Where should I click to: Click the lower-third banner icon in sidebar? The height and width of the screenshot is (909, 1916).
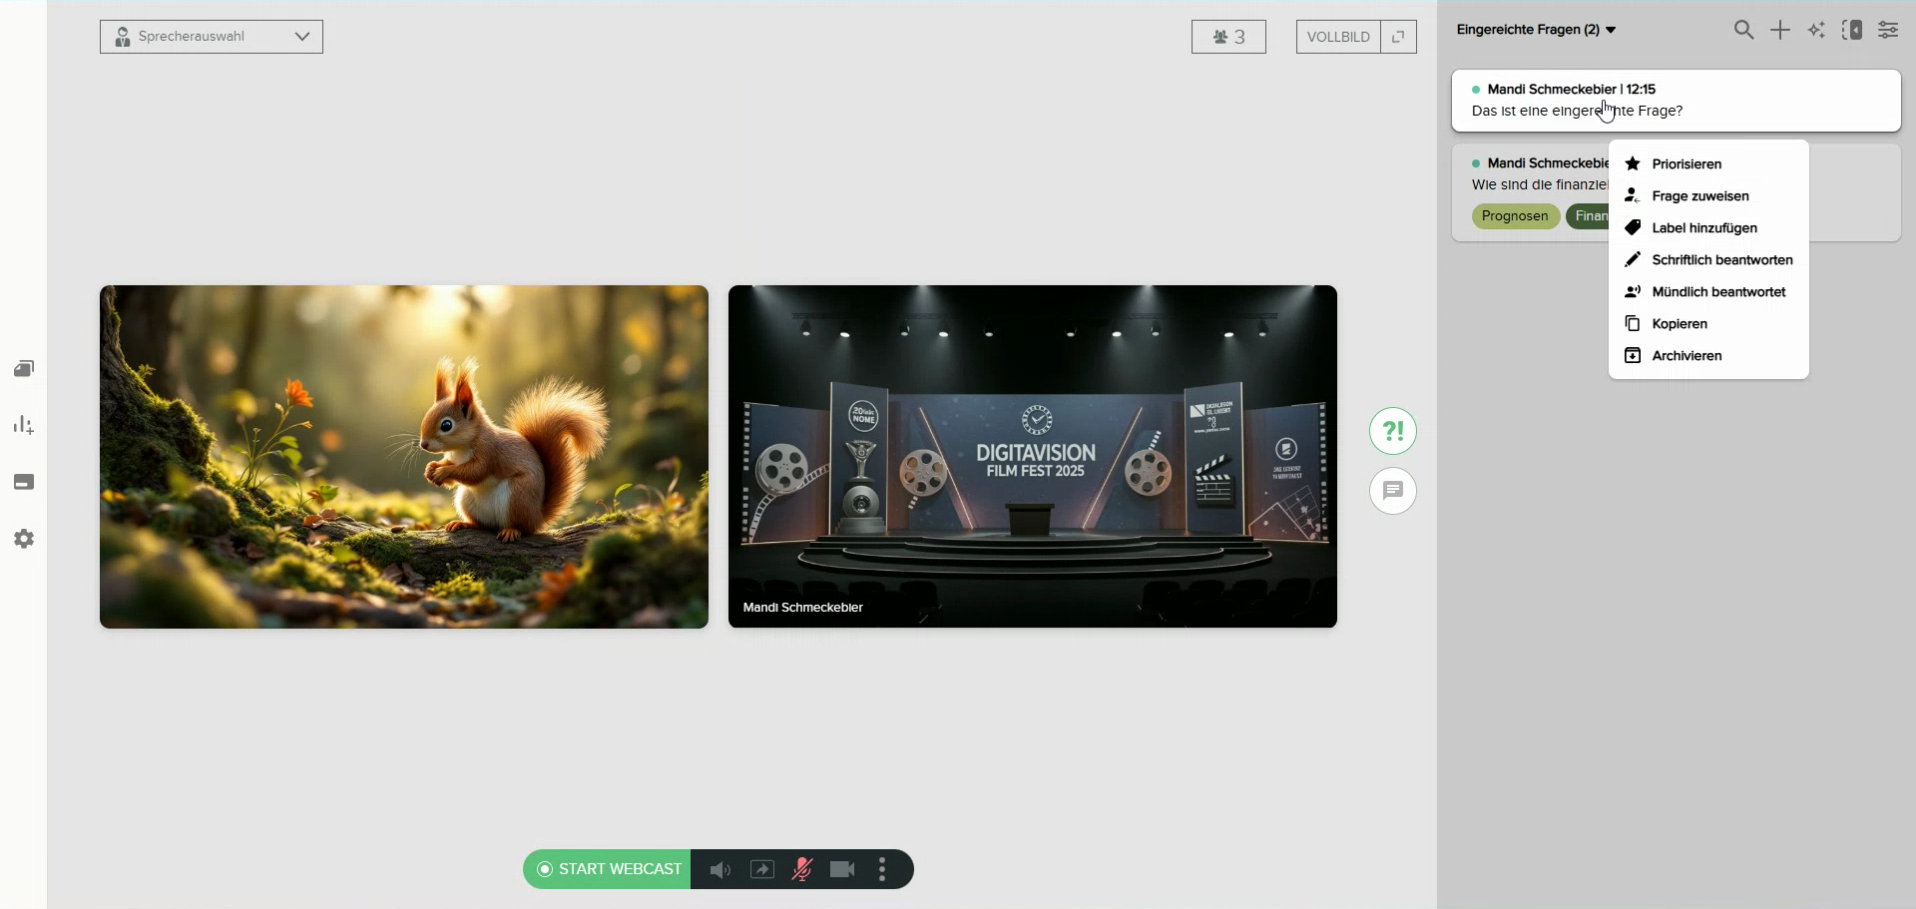24,483
